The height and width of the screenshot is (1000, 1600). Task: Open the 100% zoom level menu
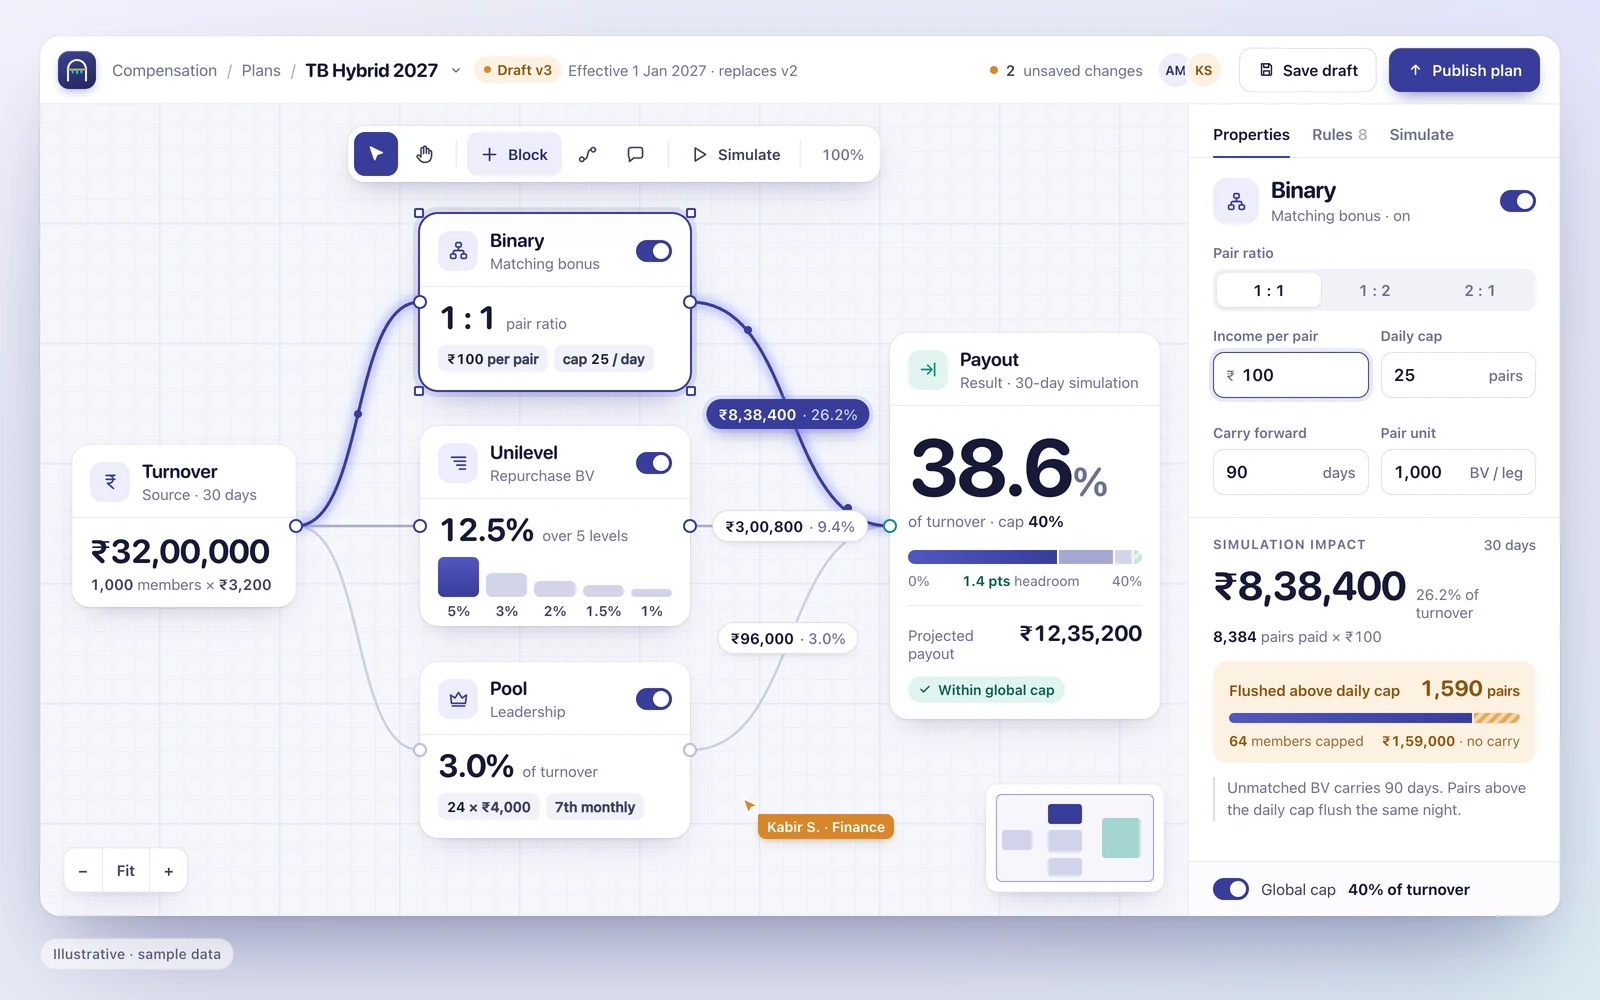click(843, 155)
